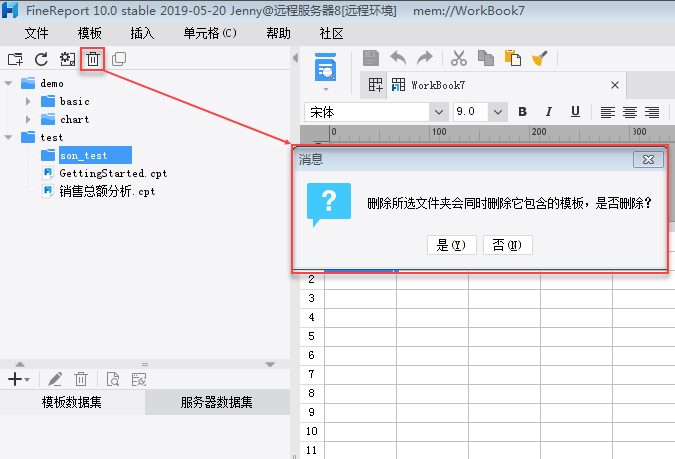Click the scissors cut icon

(x=459, y=58)
